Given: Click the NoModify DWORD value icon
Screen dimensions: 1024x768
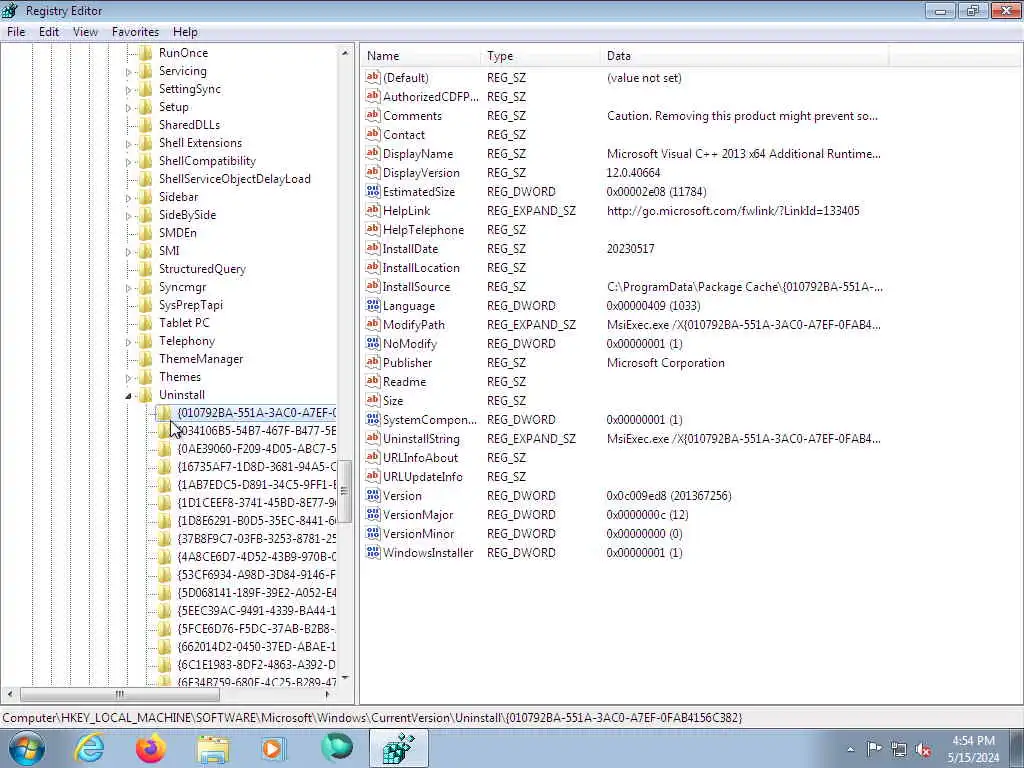Looking at the screenshot, I should click(373, 343).
